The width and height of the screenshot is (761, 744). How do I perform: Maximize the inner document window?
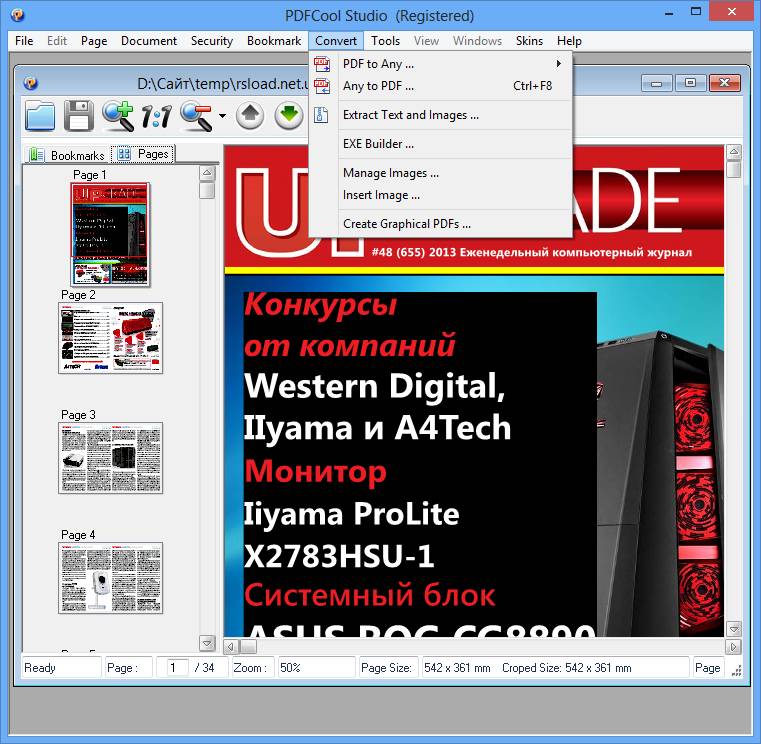coord(691,83)
